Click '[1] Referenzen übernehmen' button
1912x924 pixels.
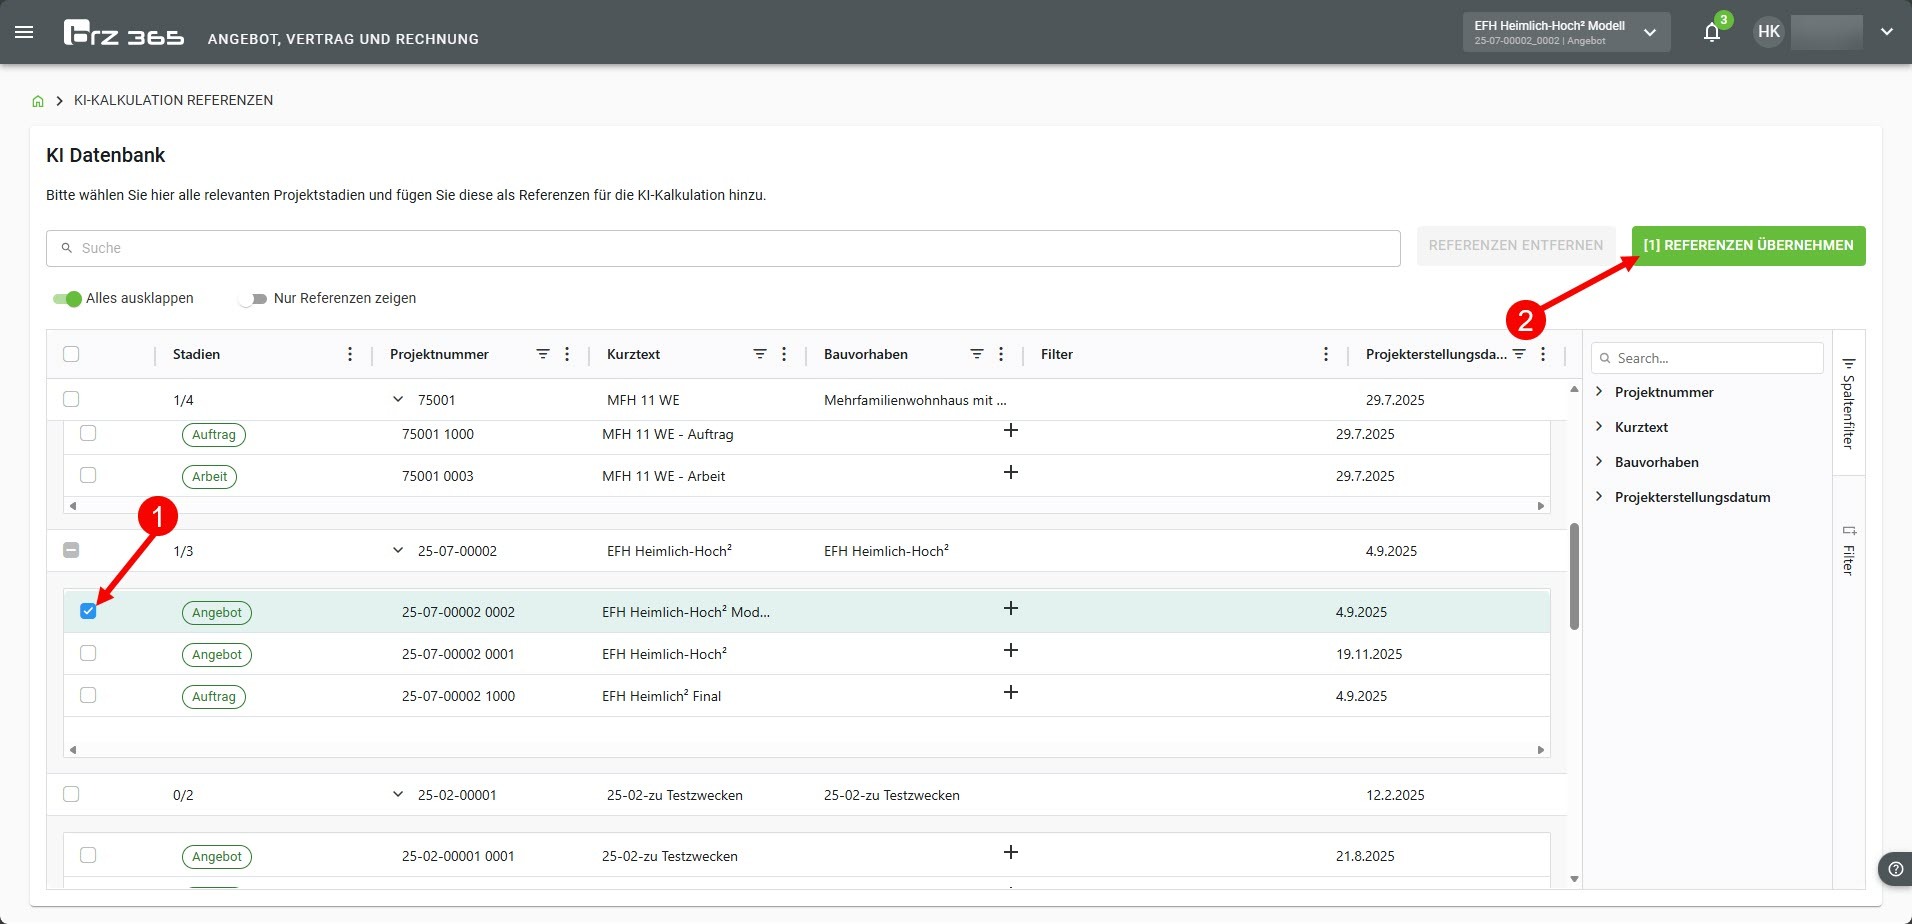click(x=1747, y=245)
